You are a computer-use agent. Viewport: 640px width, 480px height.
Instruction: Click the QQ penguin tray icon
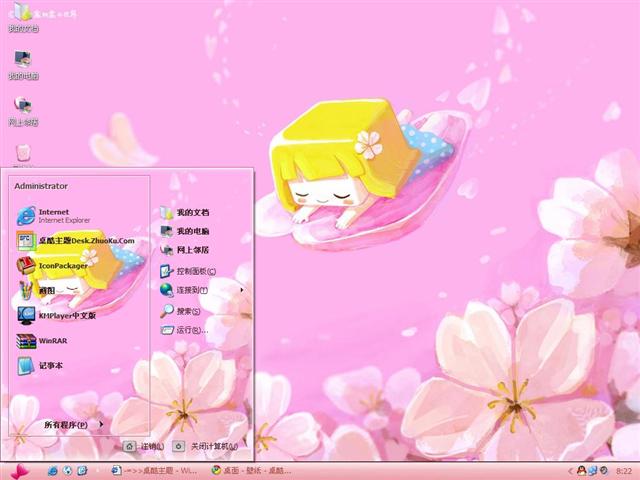(582, 471)
